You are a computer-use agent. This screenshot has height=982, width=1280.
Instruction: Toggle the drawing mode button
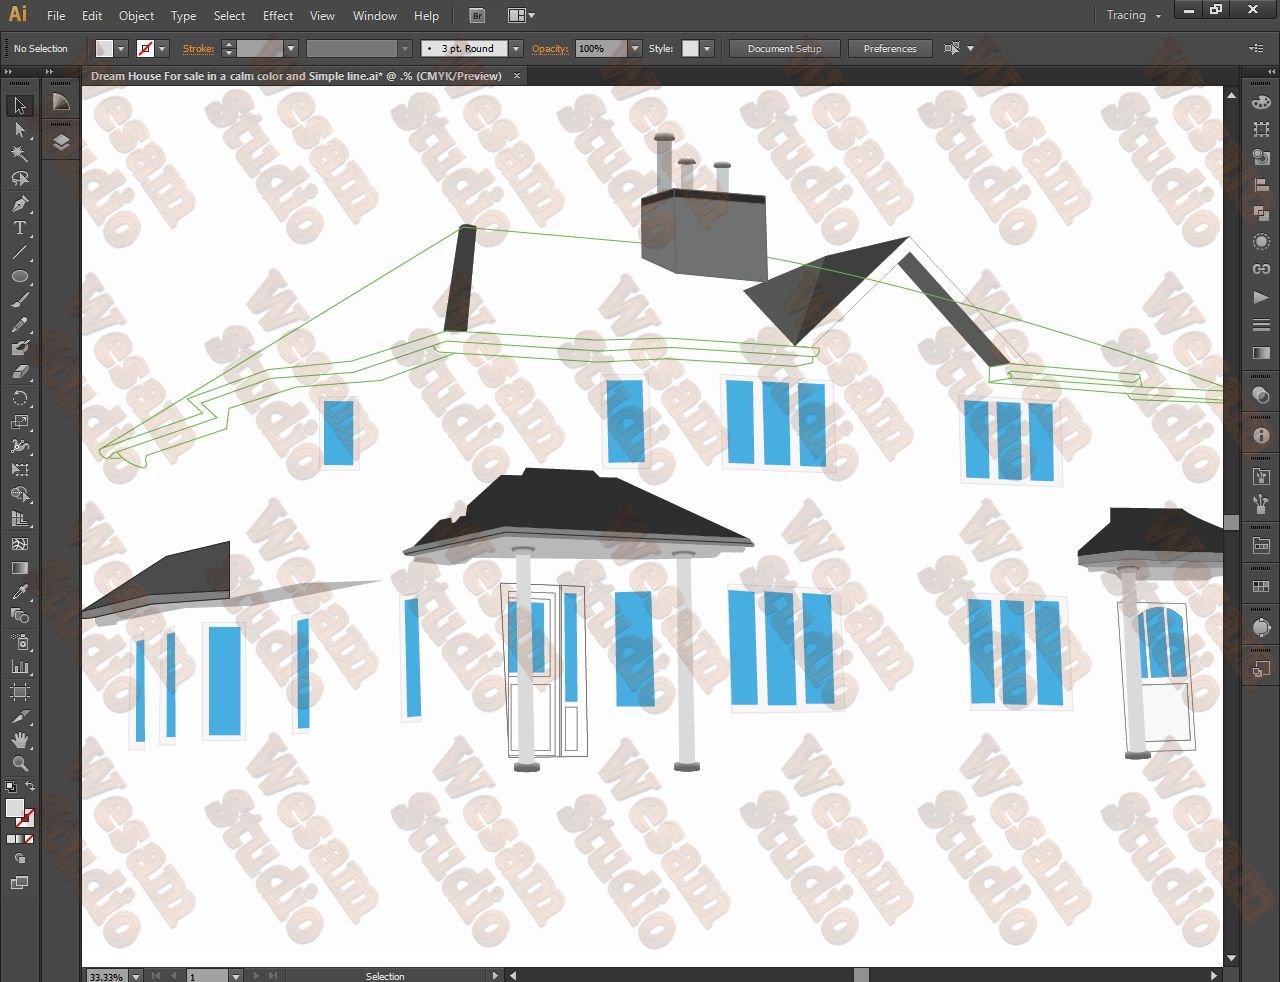pyautogui.click(x=20, y=859)
